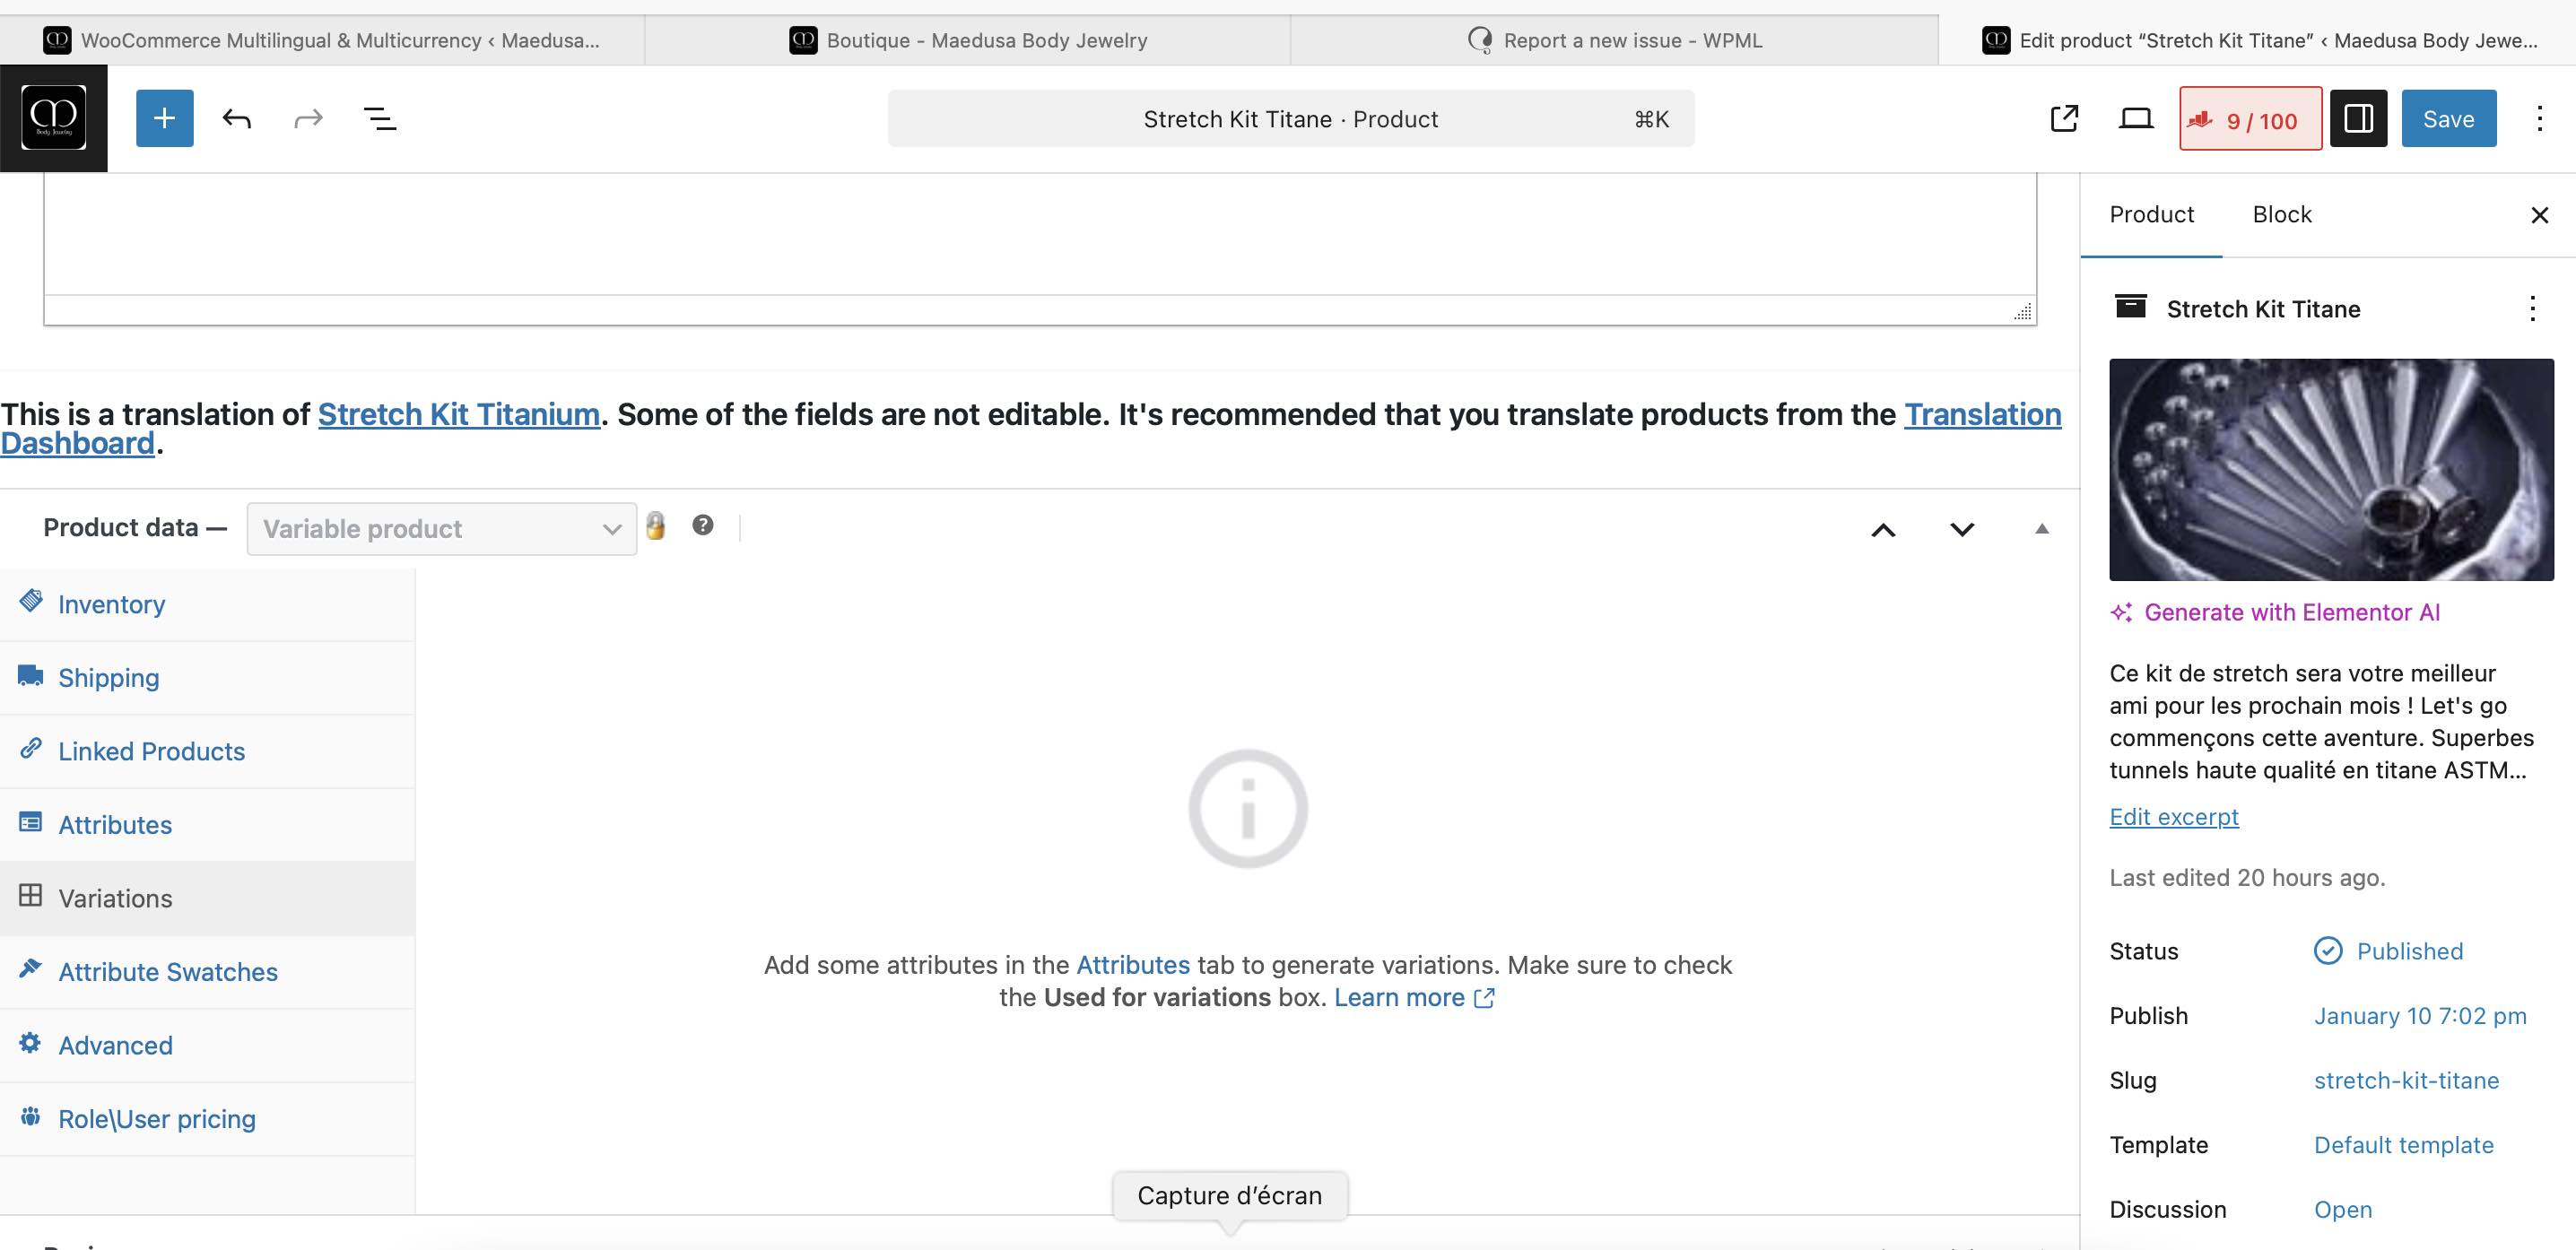This screenshot has height=1250, width=2576.
Task: Switch to Boutique - Maedusa Body Jewelry tab
Action: tap(968, 40)
